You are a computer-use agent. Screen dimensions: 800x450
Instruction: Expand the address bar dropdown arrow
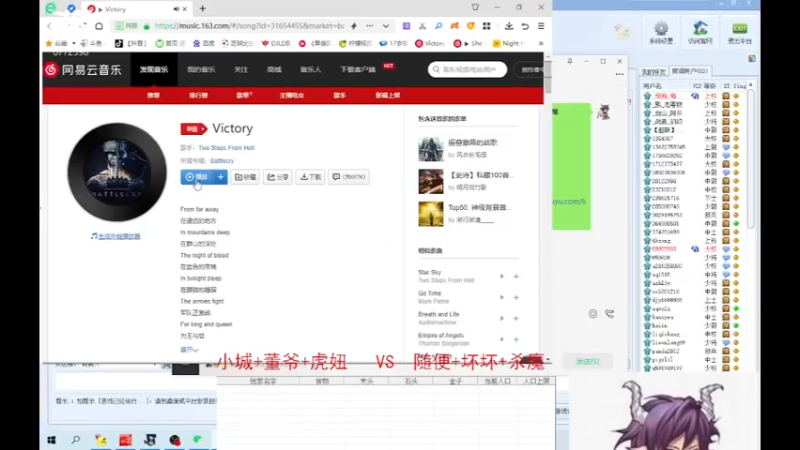pos(386,26)
